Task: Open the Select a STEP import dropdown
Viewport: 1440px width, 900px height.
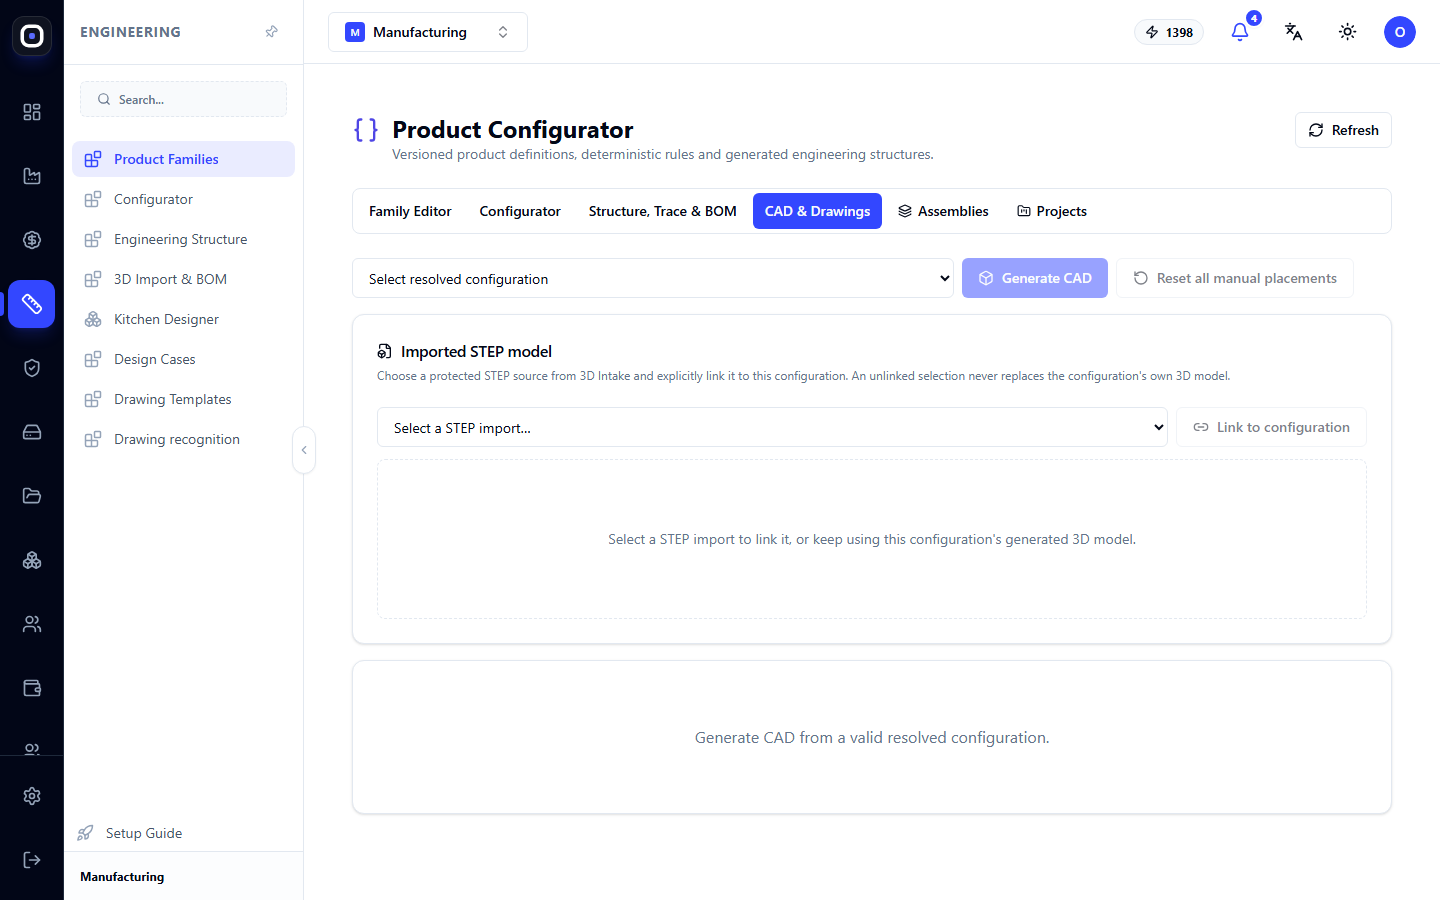Action: click(772, 427)
